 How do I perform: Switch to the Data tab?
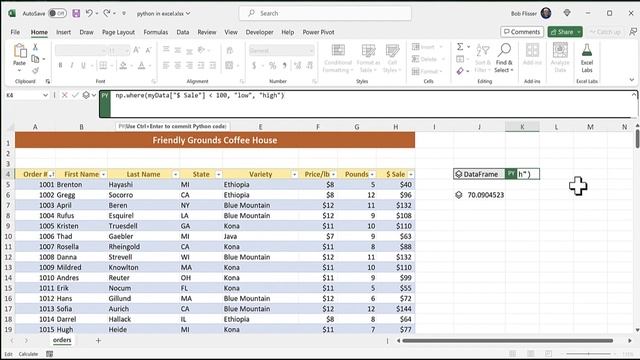tap(182, 32)
